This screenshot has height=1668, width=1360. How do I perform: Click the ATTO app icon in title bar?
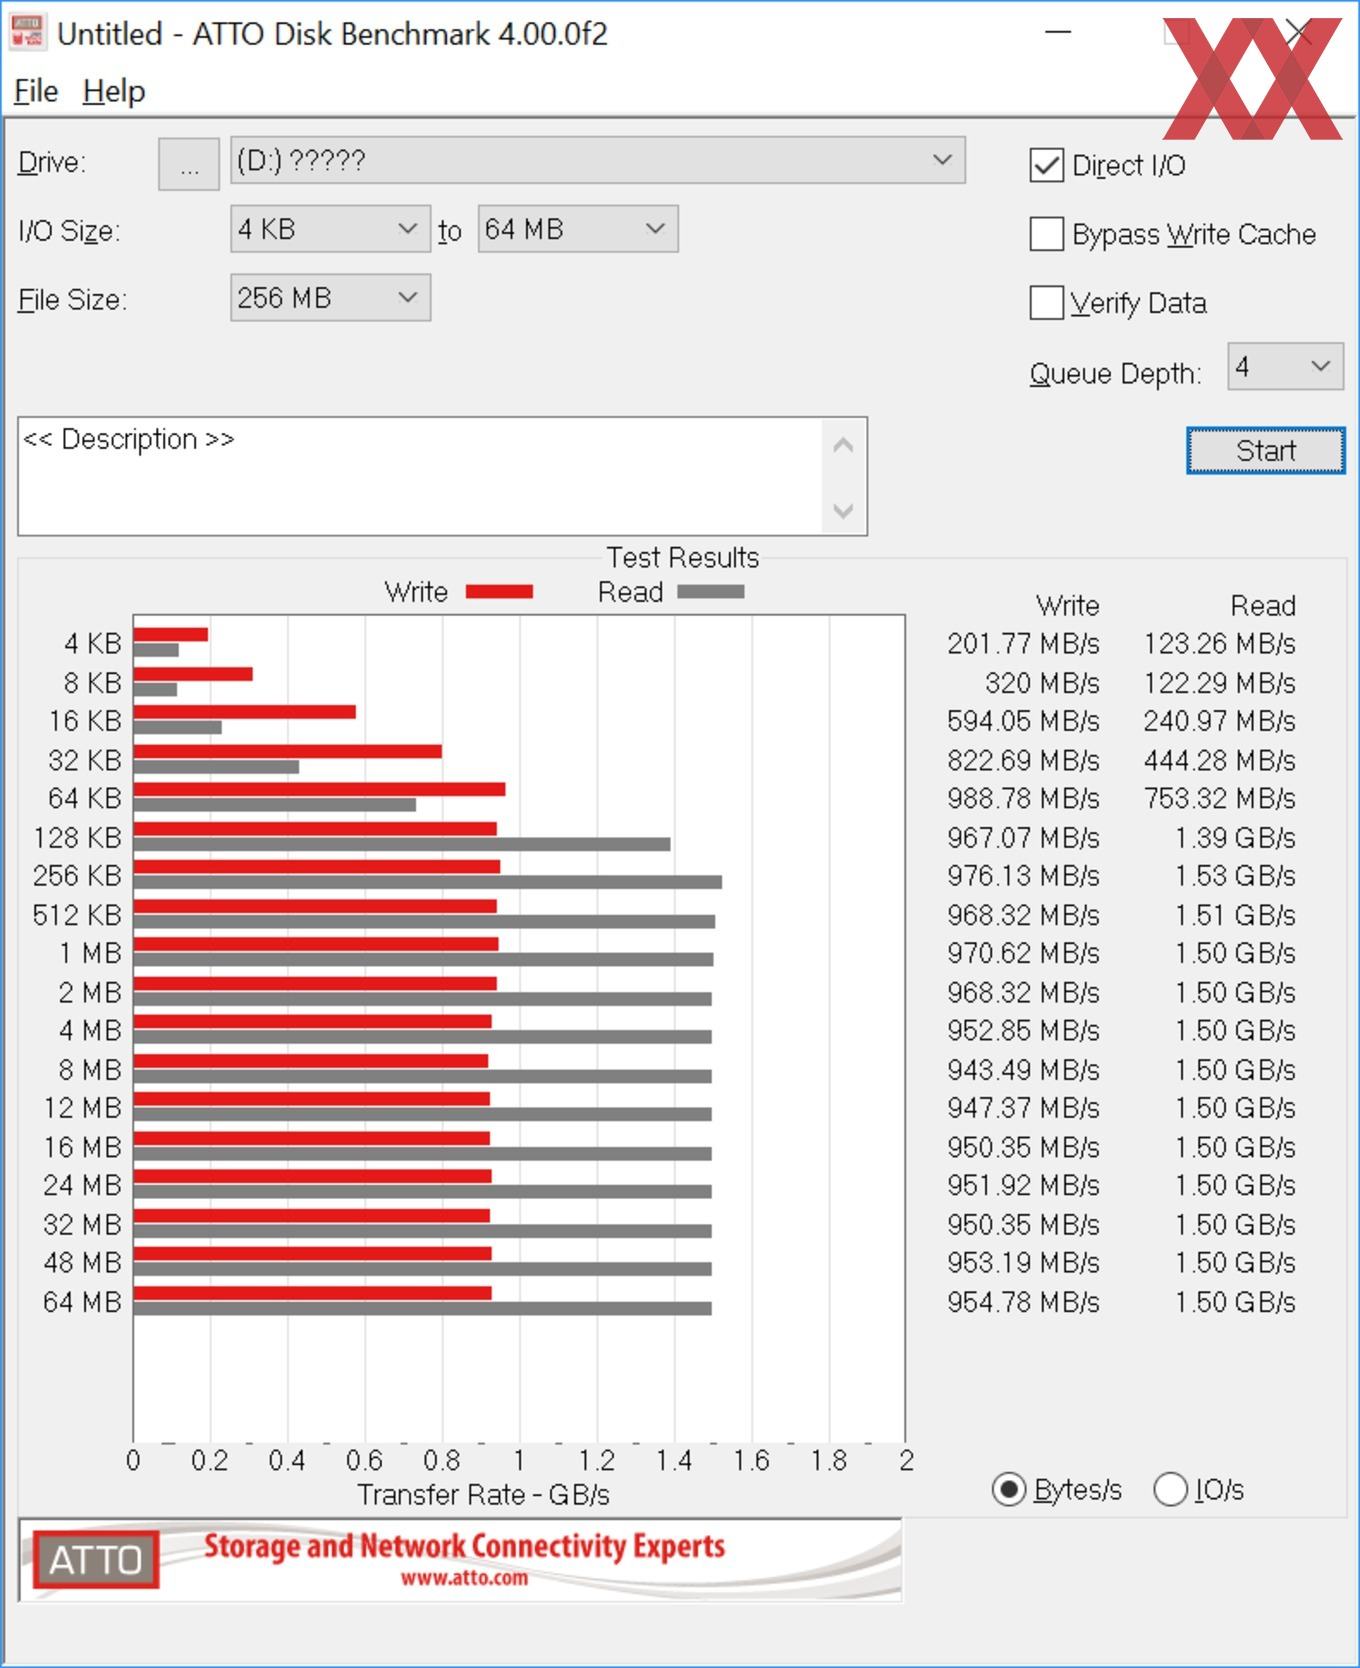(27, 32)
